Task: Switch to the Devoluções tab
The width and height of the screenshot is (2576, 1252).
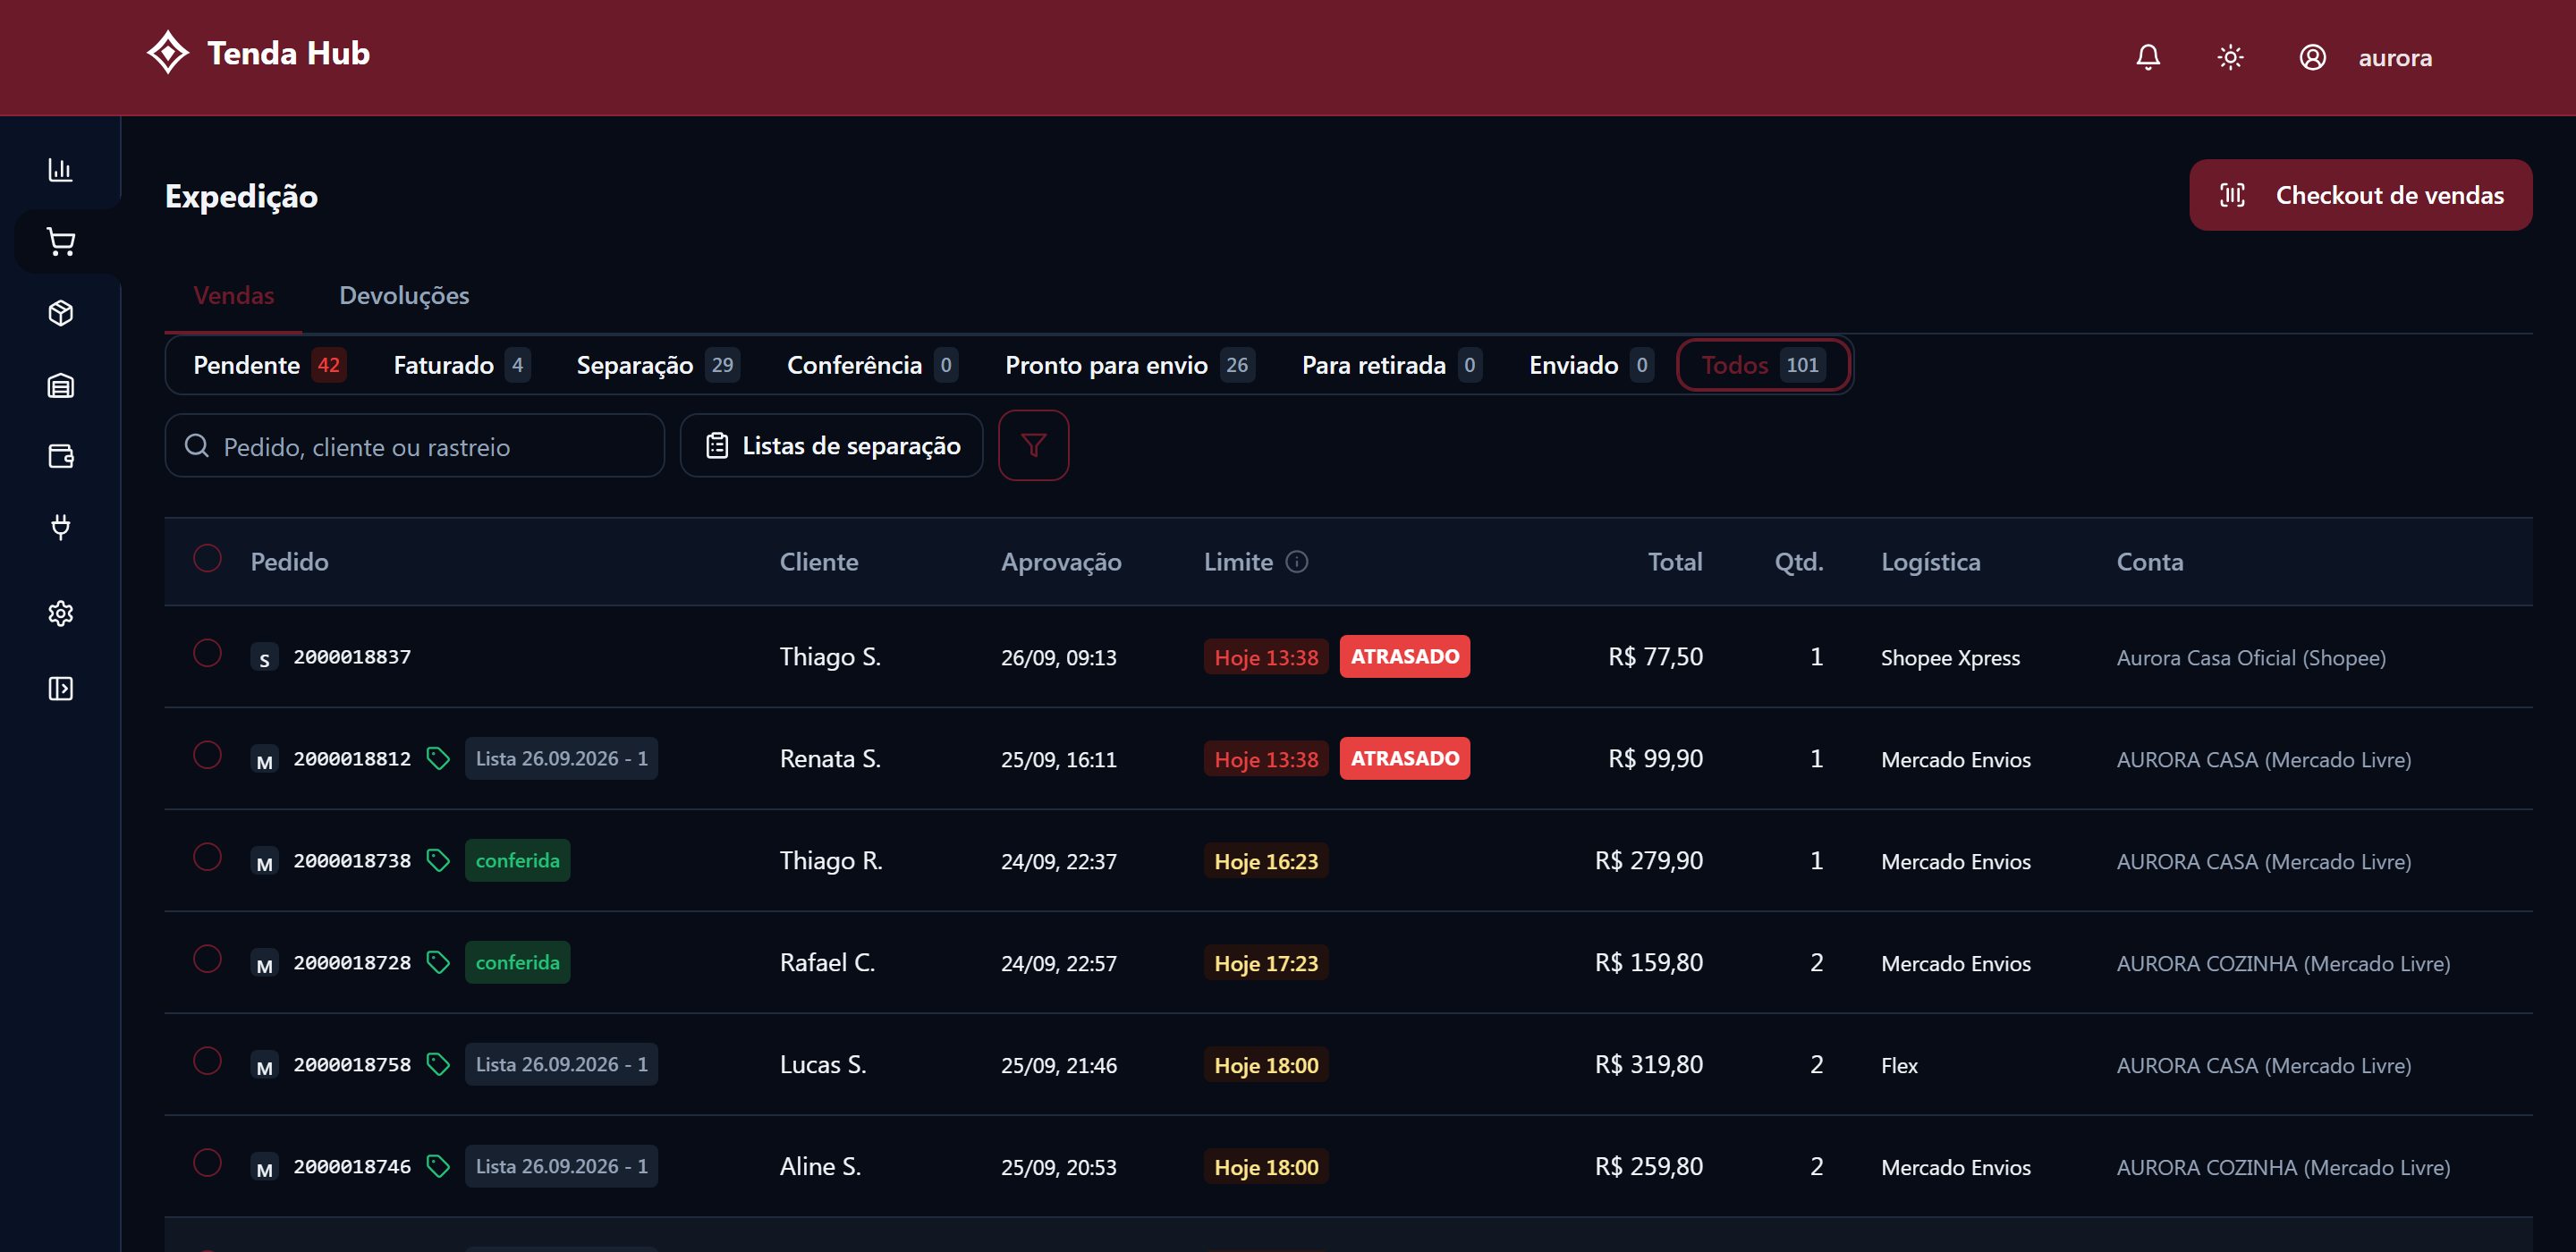Action: point(404,295)
